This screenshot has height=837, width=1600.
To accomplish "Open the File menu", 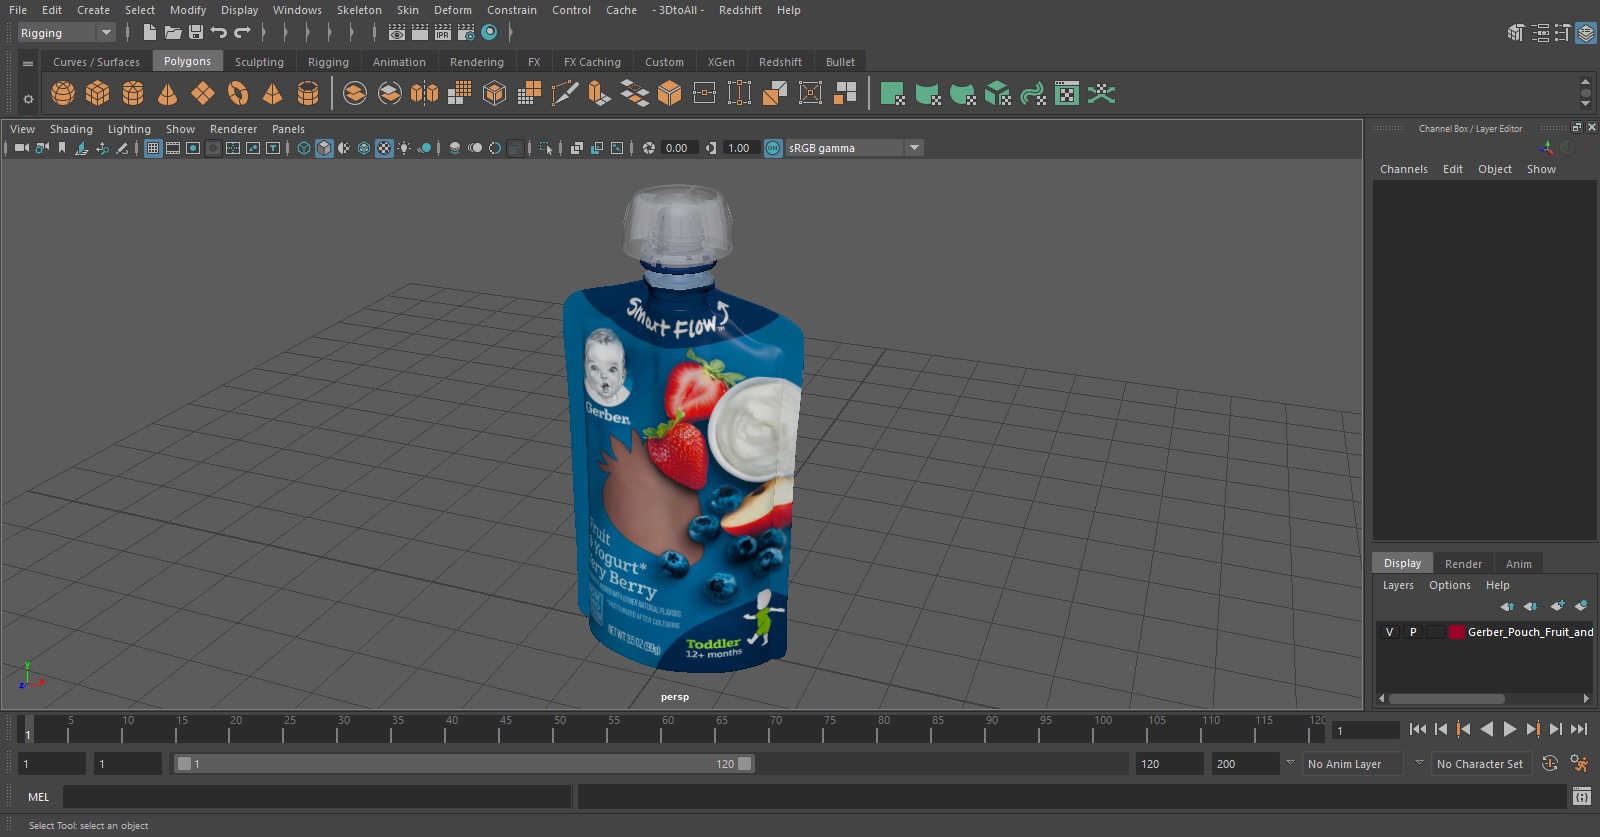I will click(18, 10).
